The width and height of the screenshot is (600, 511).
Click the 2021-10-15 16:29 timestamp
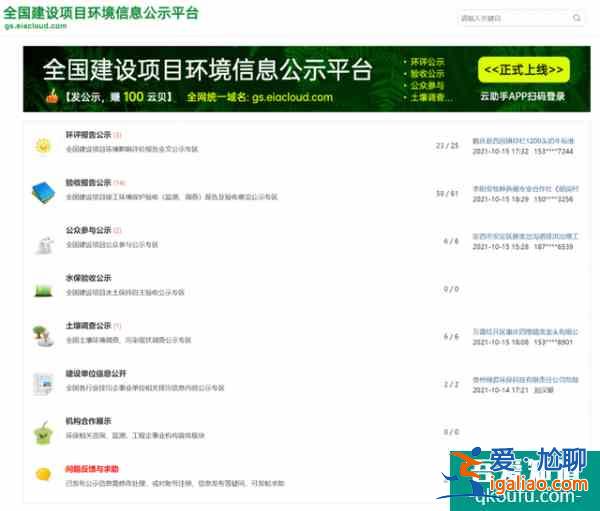click(x=500, y=199)
